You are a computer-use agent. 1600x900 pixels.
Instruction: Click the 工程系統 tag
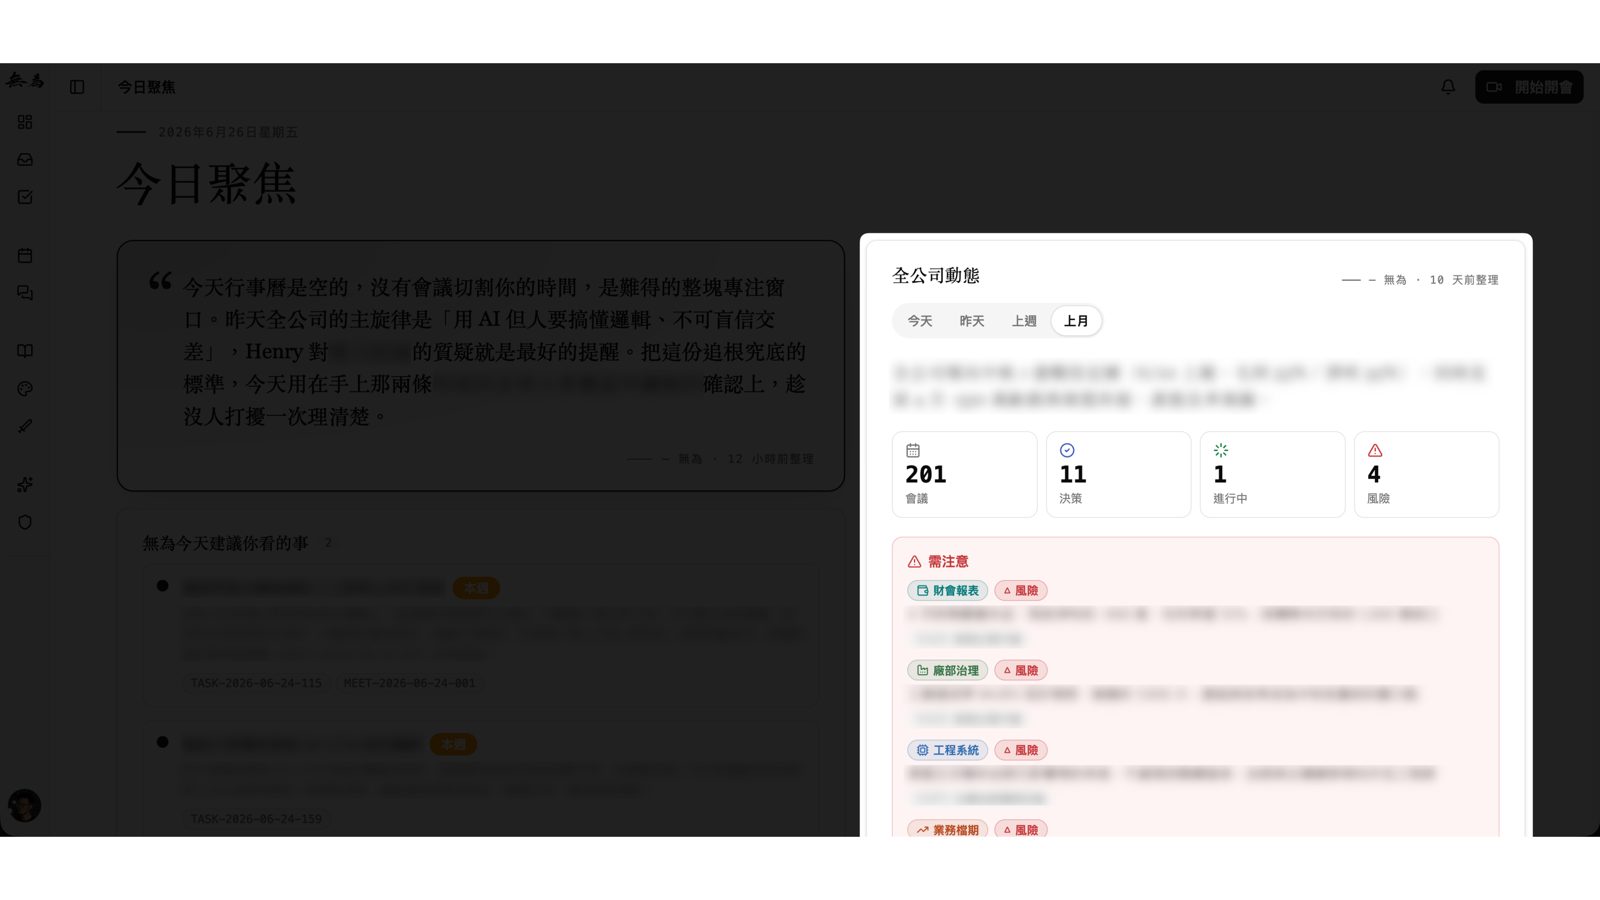point(947,750)
